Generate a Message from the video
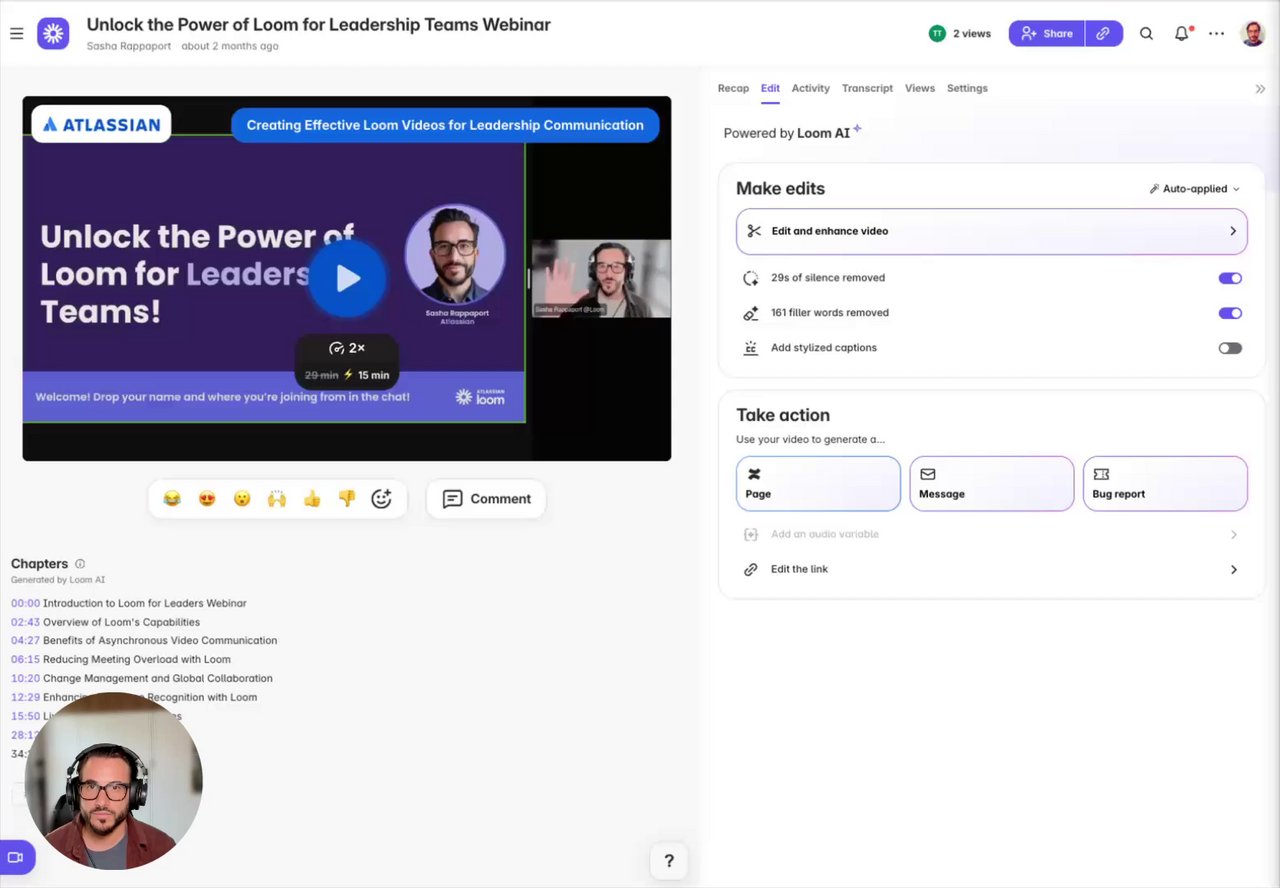 (x=991, y=484)
